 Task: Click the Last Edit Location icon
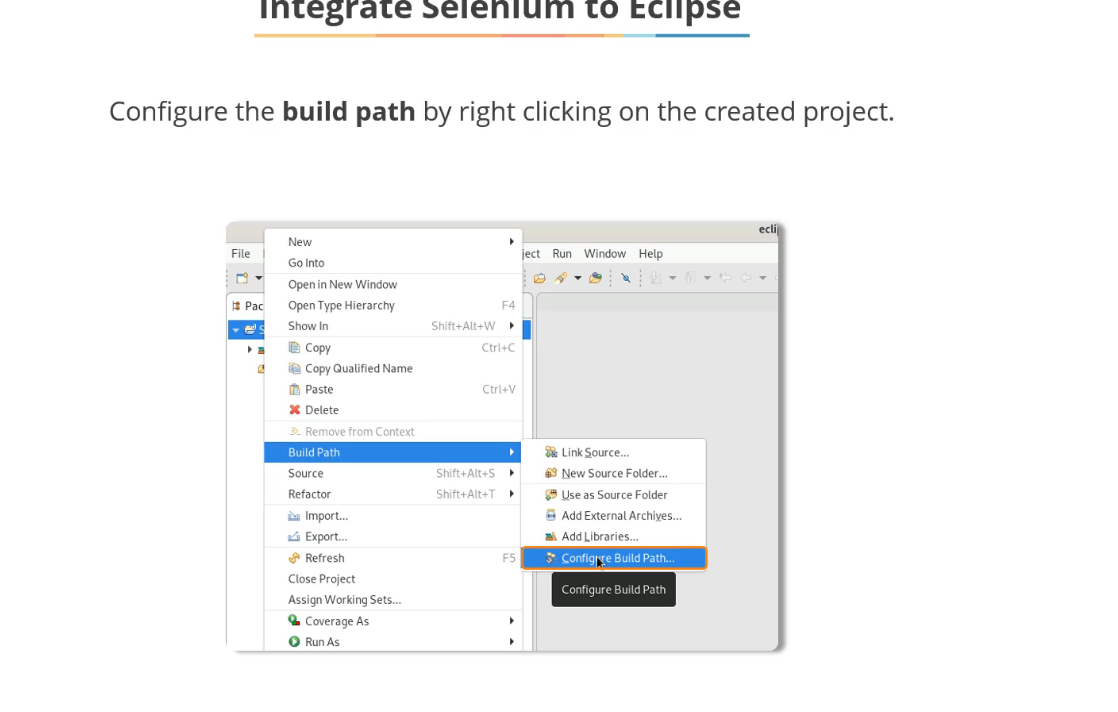(725, 278)
